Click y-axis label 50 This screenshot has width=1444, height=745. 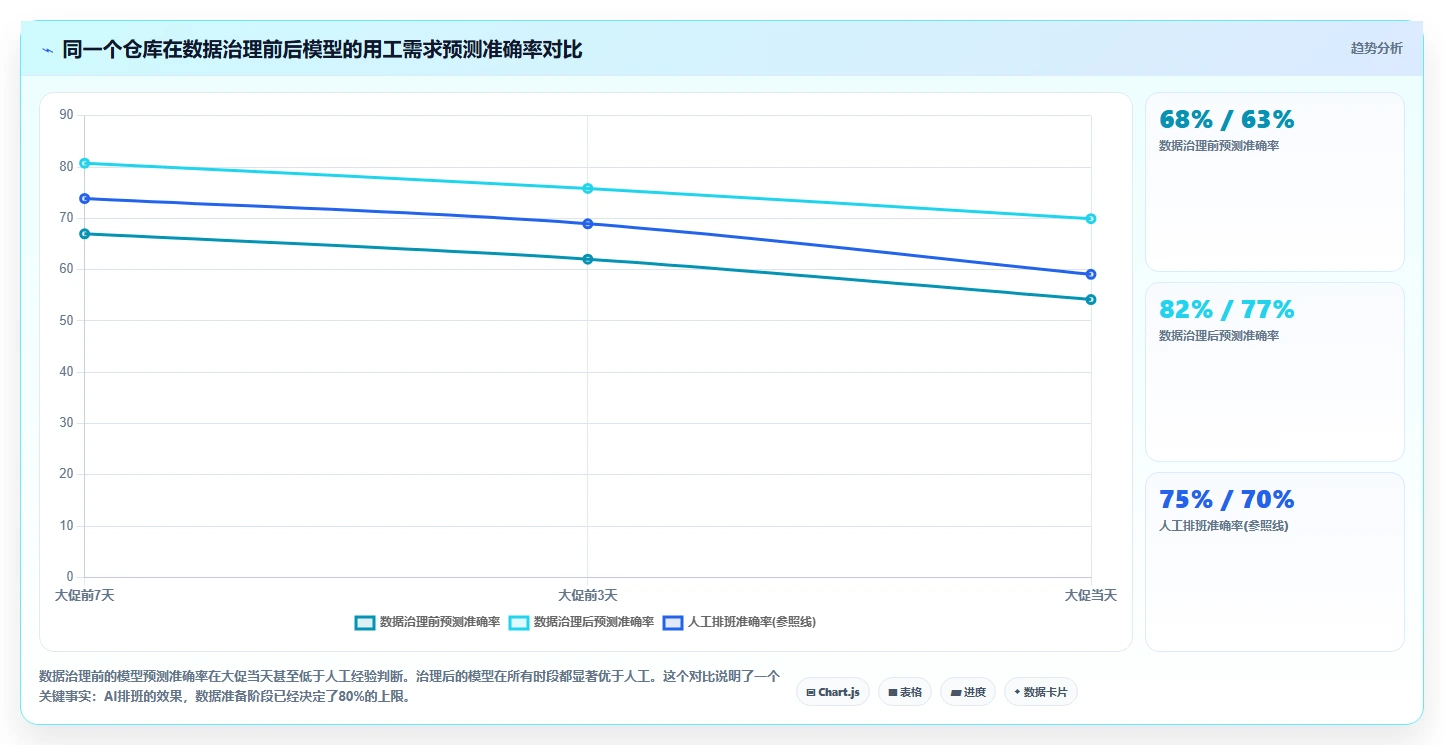click(67, 321)
